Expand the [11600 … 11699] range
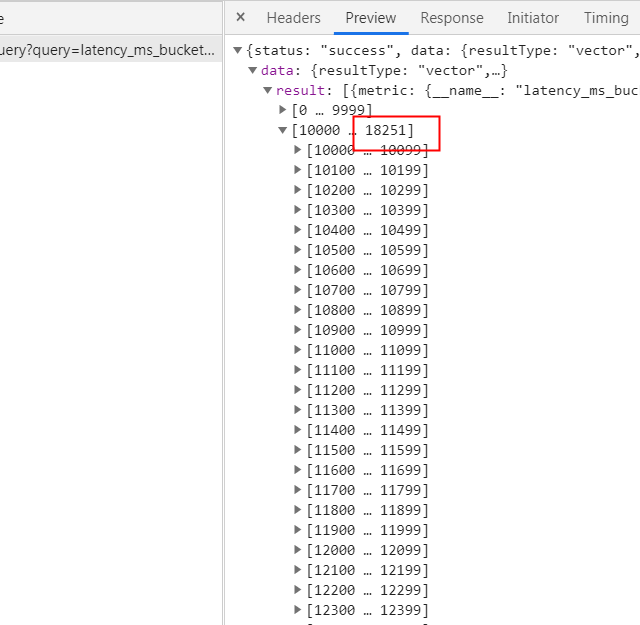This screenshot has width=640, height=625. pyautogui.click(x=298, y=470)
